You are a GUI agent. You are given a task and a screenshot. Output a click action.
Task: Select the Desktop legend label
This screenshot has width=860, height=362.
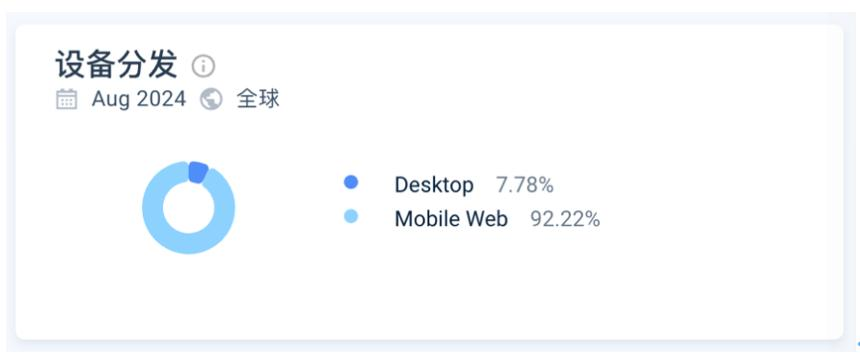coord(434,185)
